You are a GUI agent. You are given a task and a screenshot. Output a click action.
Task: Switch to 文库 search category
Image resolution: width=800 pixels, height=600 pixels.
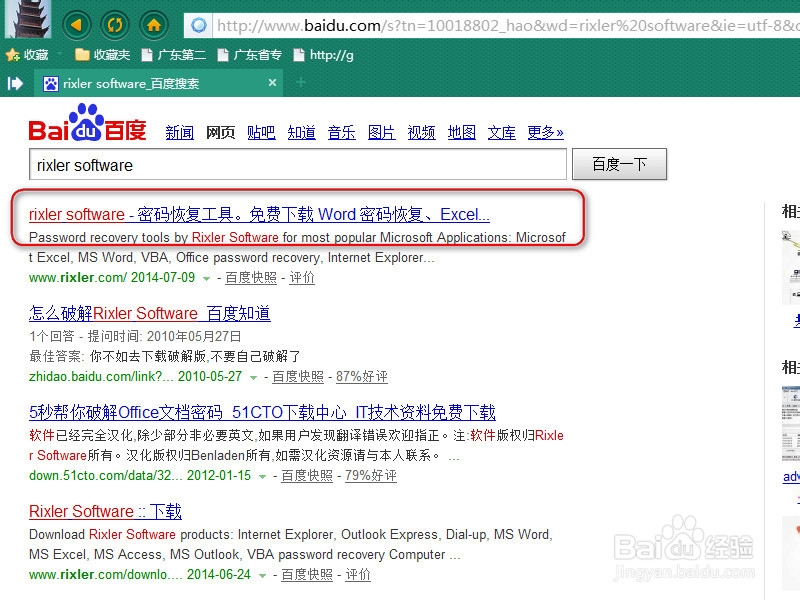tap(502, 133)
